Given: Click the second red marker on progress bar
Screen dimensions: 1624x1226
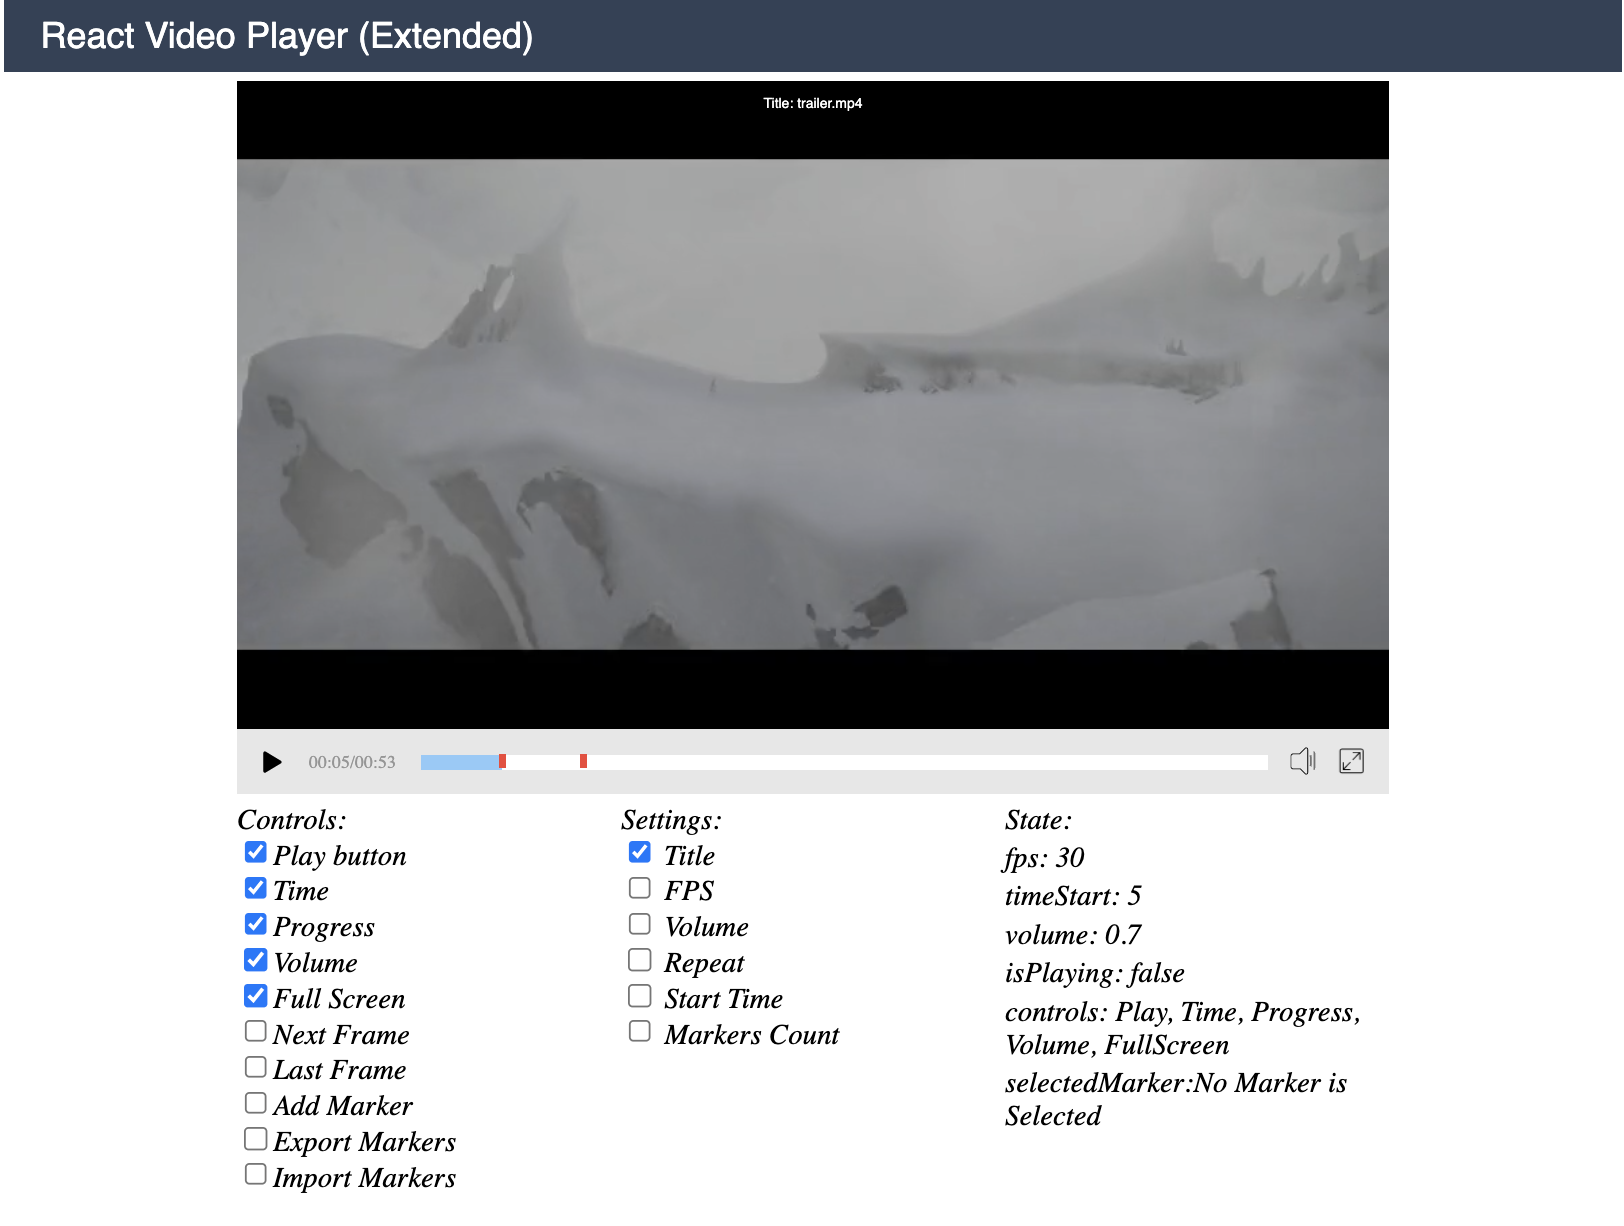Looking at the screenshot, I should pos(584,761).
